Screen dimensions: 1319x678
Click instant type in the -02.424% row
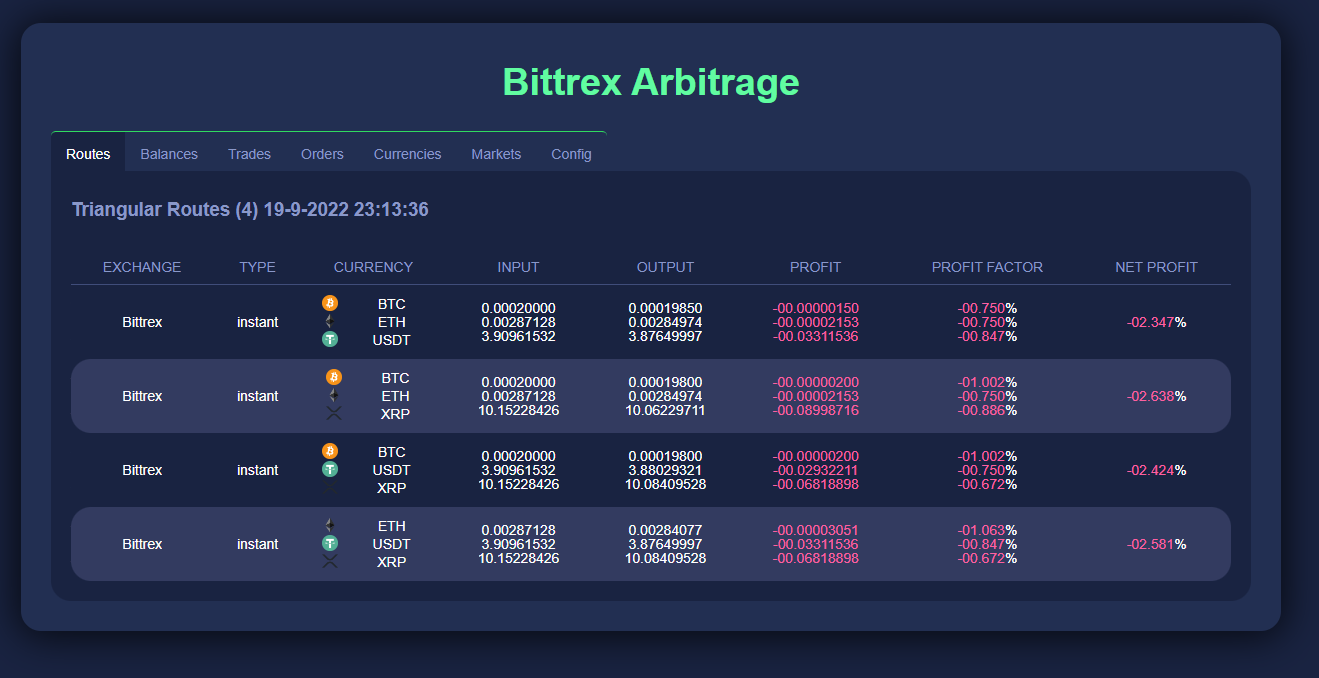click(257, 470)
